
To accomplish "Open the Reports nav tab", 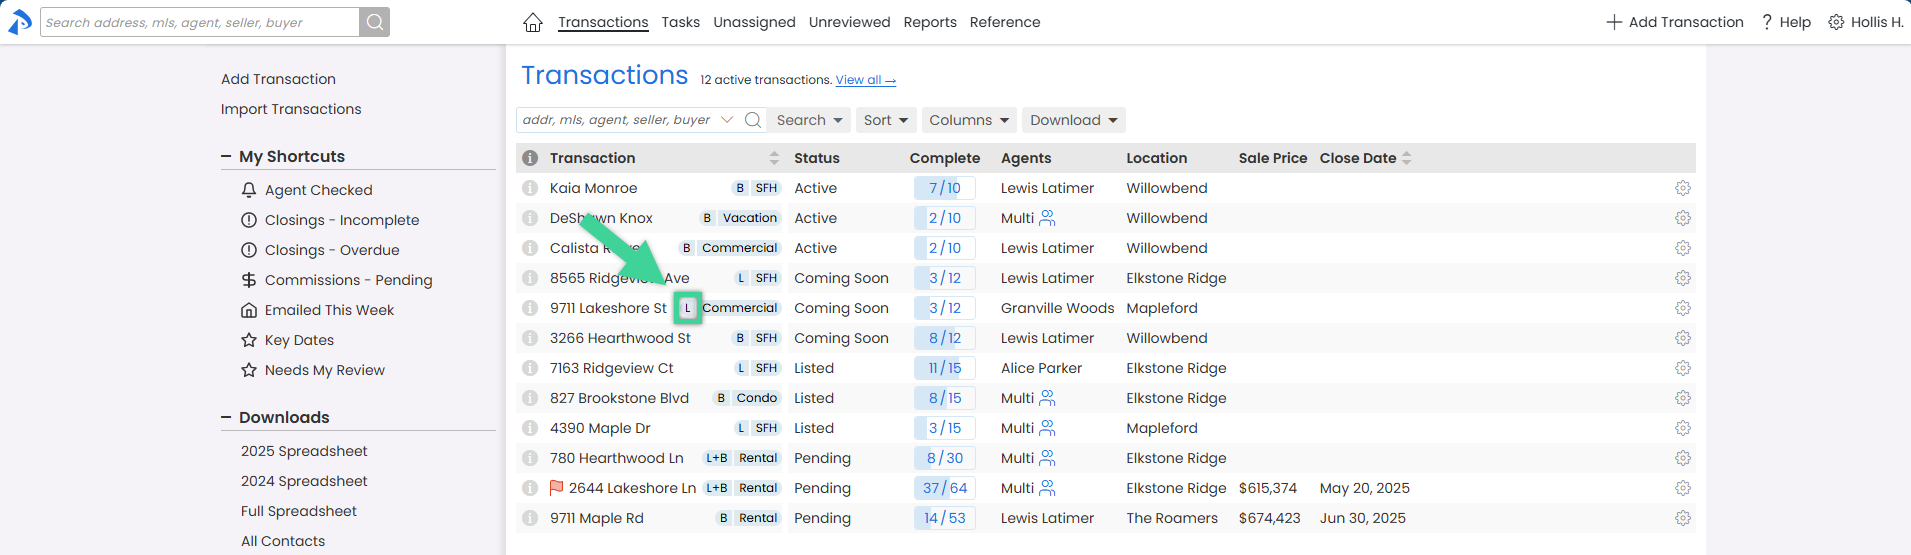I will tap(930, 22).
